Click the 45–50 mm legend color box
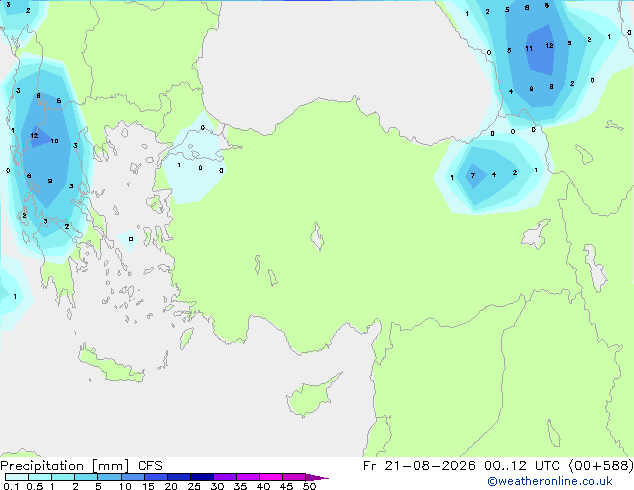Image resolution: width=634 pixels, height=490 pixels. coord(294,477)
